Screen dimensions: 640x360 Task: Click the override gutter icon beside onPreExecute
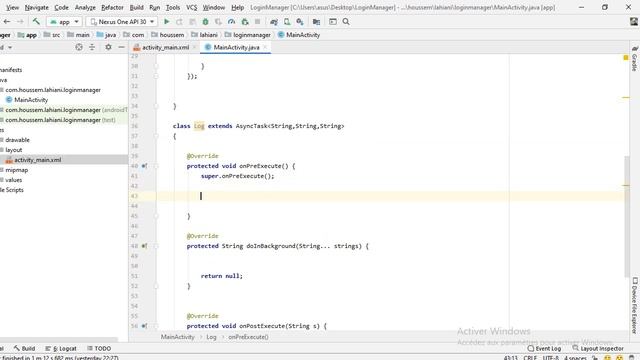144,166
